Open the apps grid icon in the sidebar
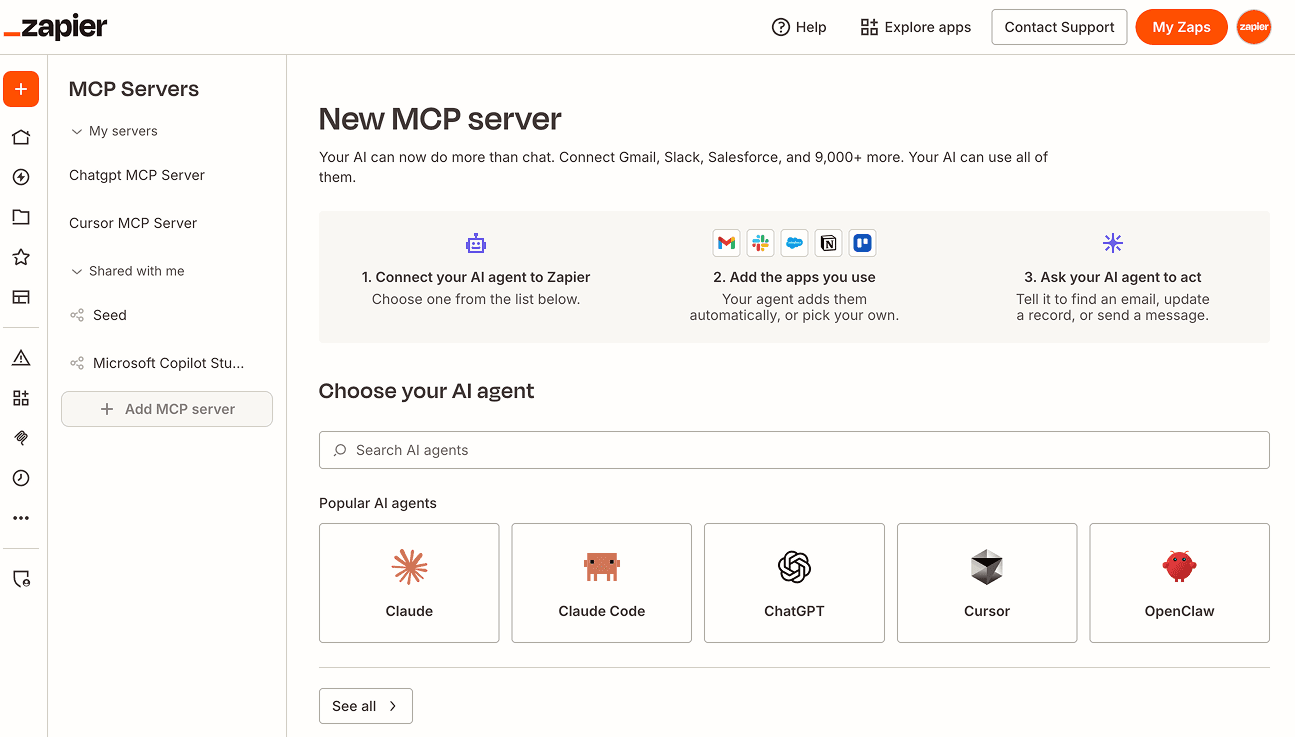This screenshot has width=1295, height=737. 21,398
